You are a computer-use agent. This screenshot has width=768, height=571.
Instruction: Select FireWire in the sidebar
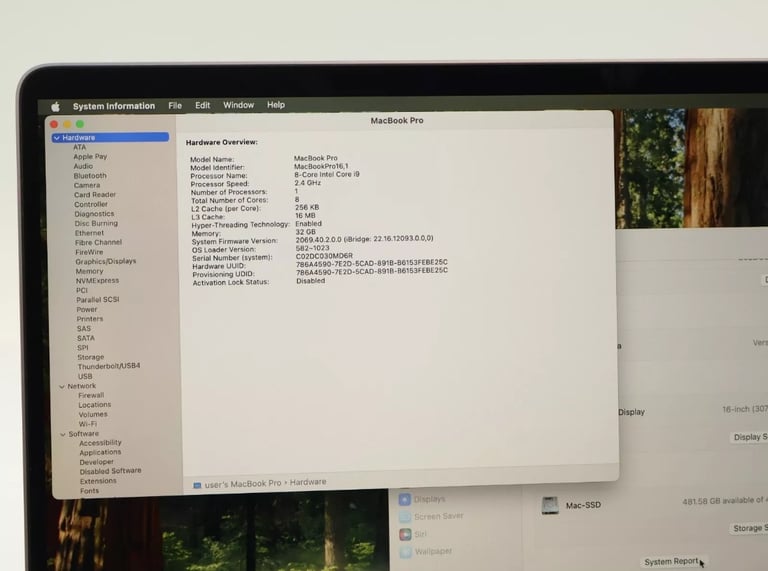pos(89,252)
